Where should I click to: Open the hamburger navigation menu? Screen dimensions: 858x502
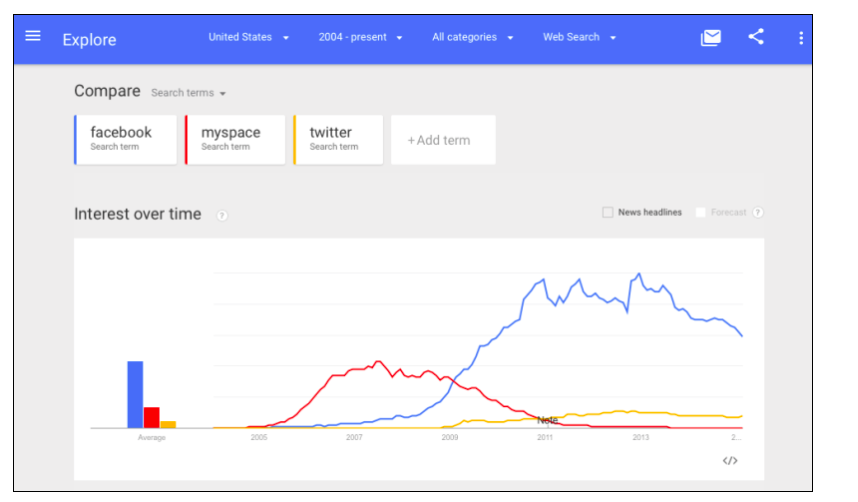(x=33, y=36)
